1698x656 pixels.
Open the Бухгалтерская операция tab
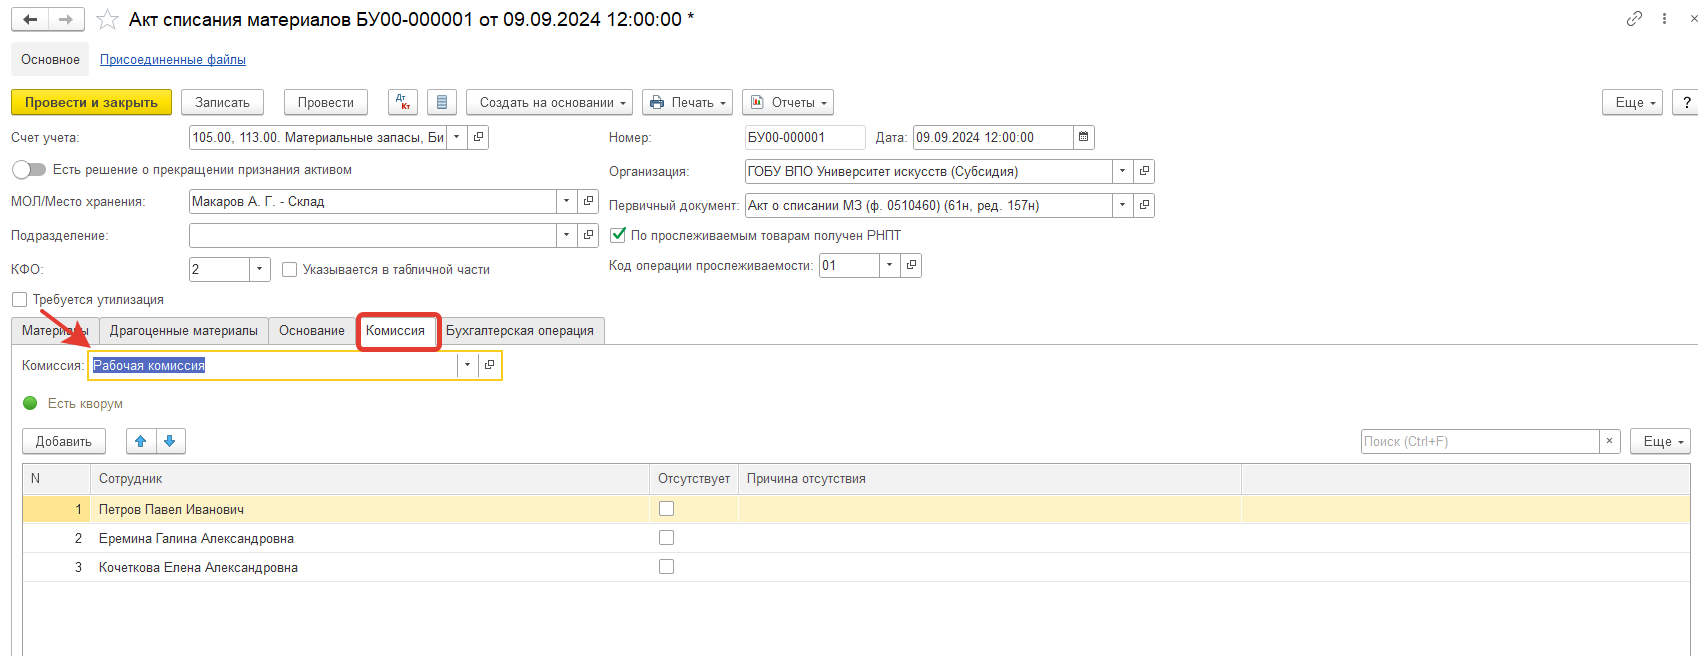[x=519, y=331]
